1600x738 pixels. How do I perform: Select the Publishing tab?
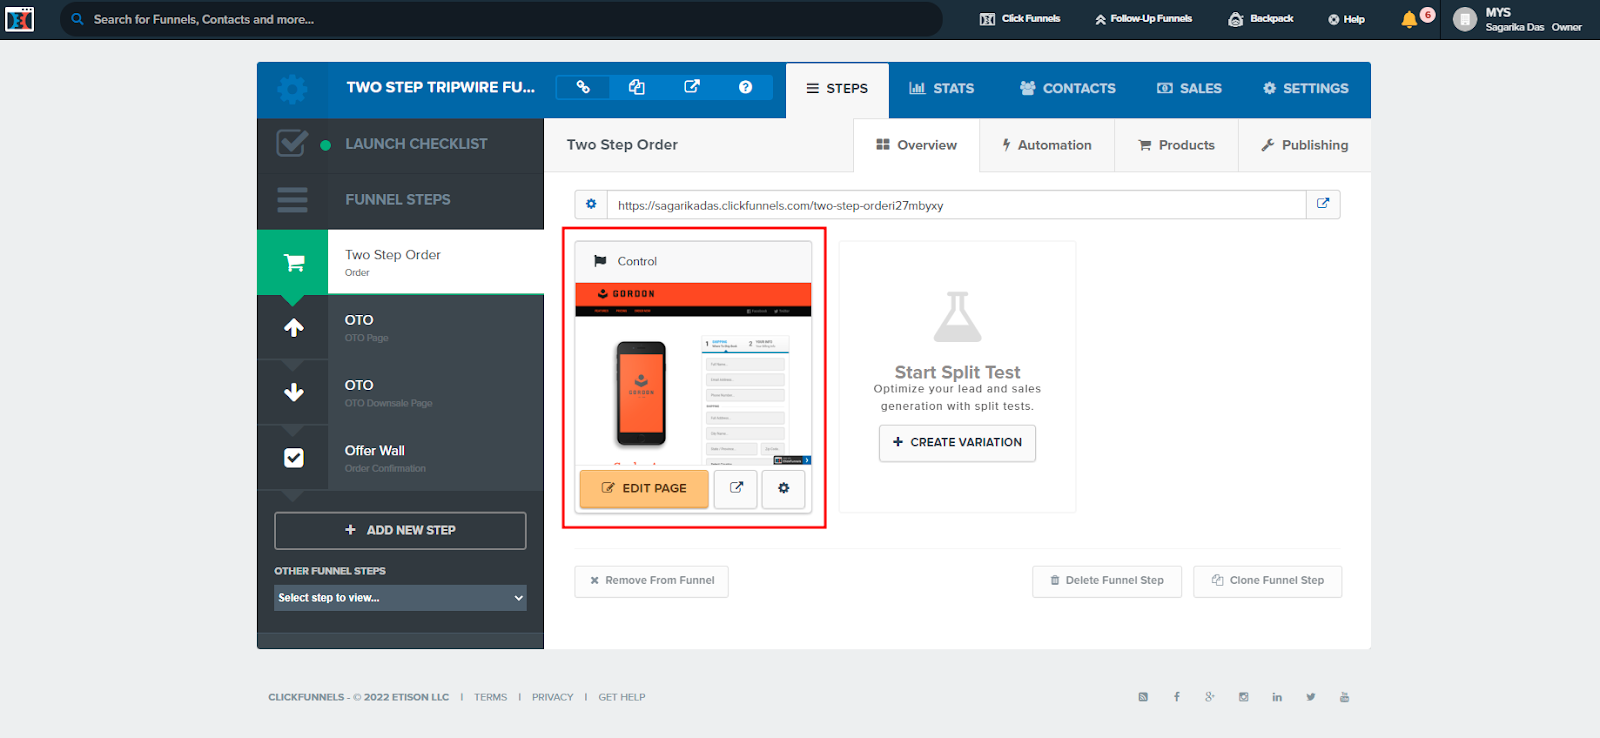[x=1304, y=145]
